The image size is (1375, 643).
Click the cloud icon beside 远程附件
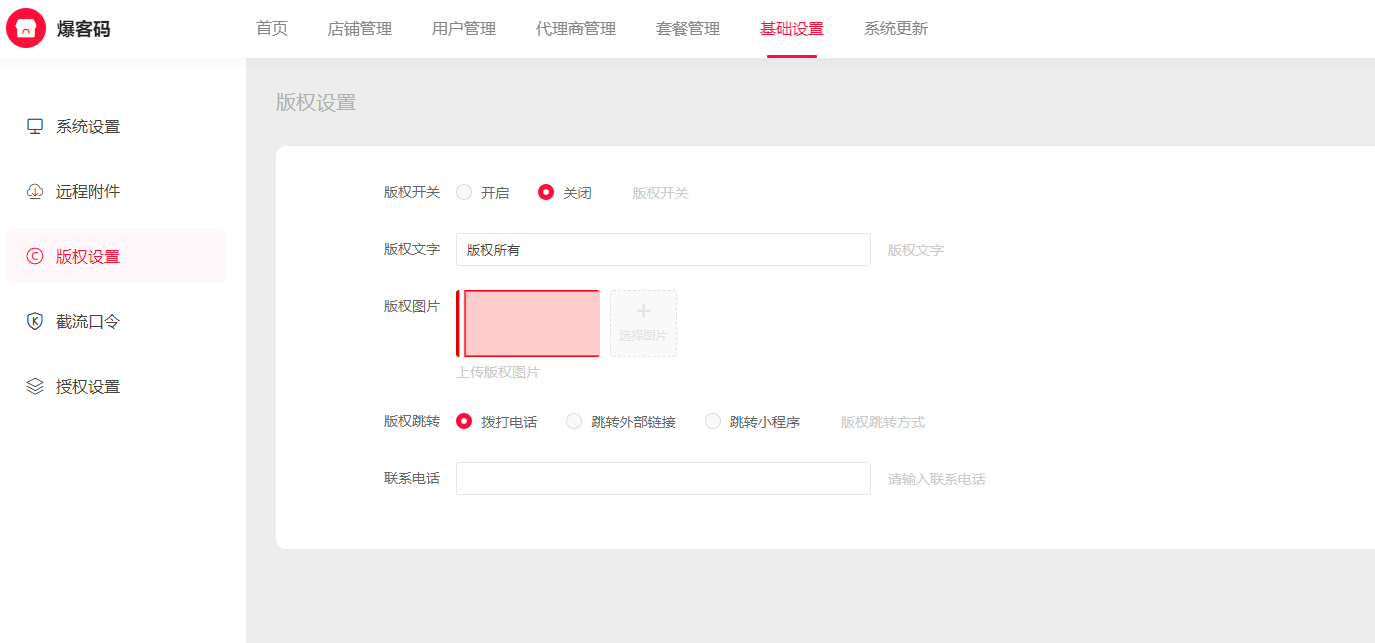click(x=35, y=191)
